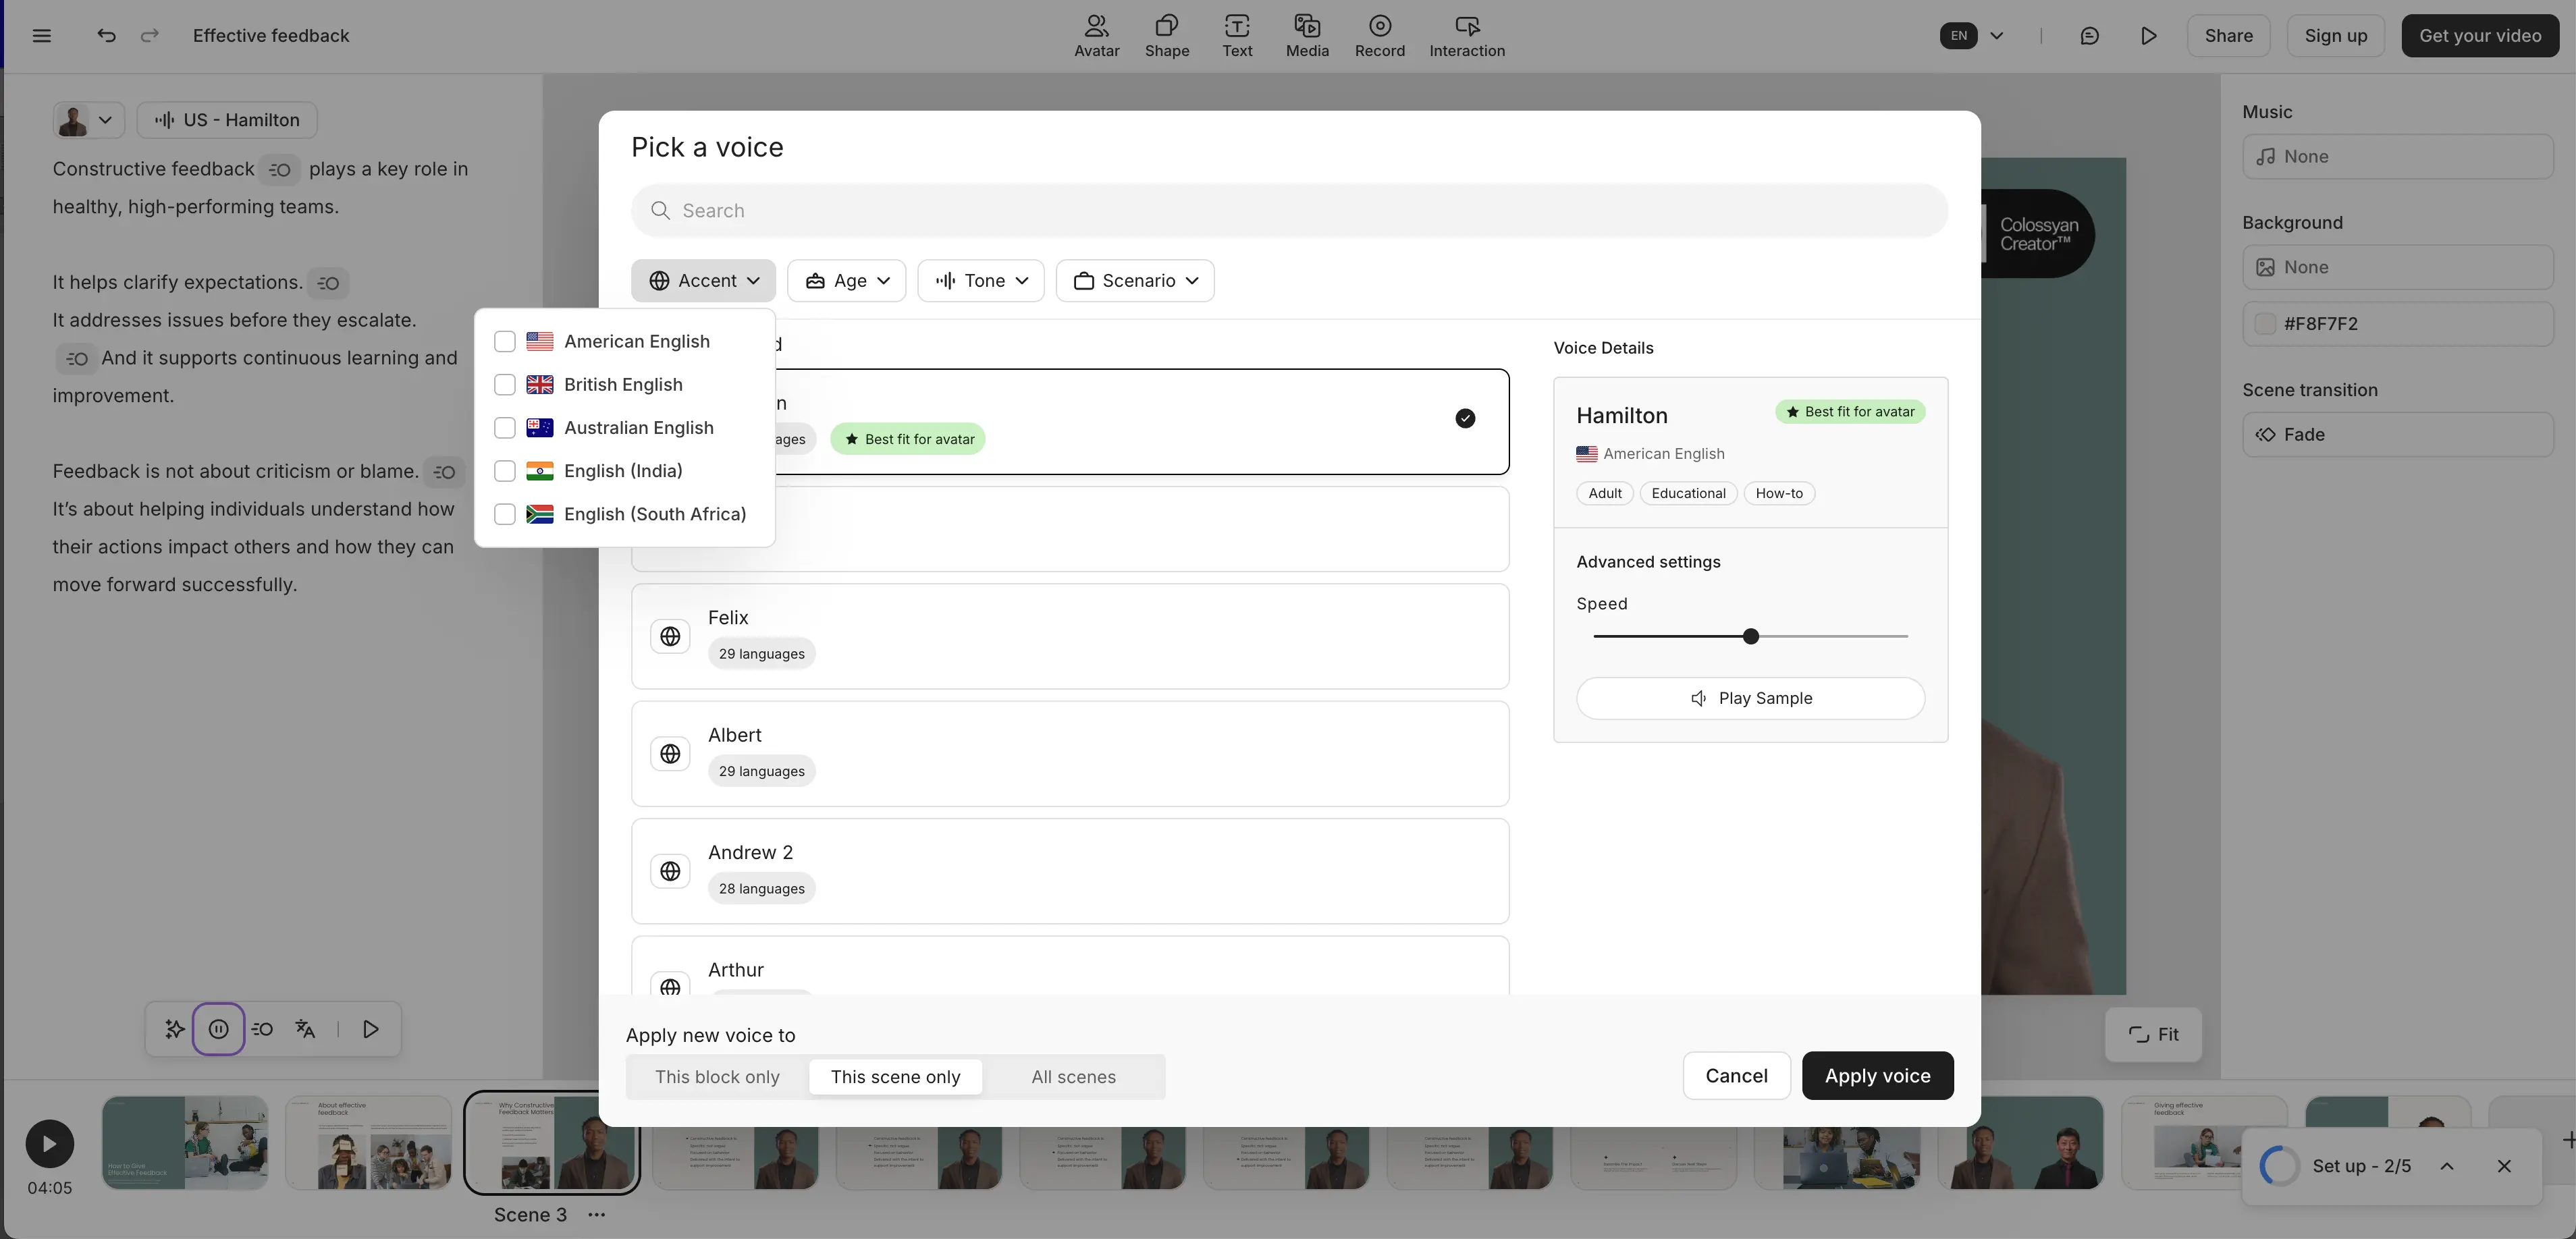Select the All scenes option
2576x1239 pixels.
click(x=1073, y=1077)
